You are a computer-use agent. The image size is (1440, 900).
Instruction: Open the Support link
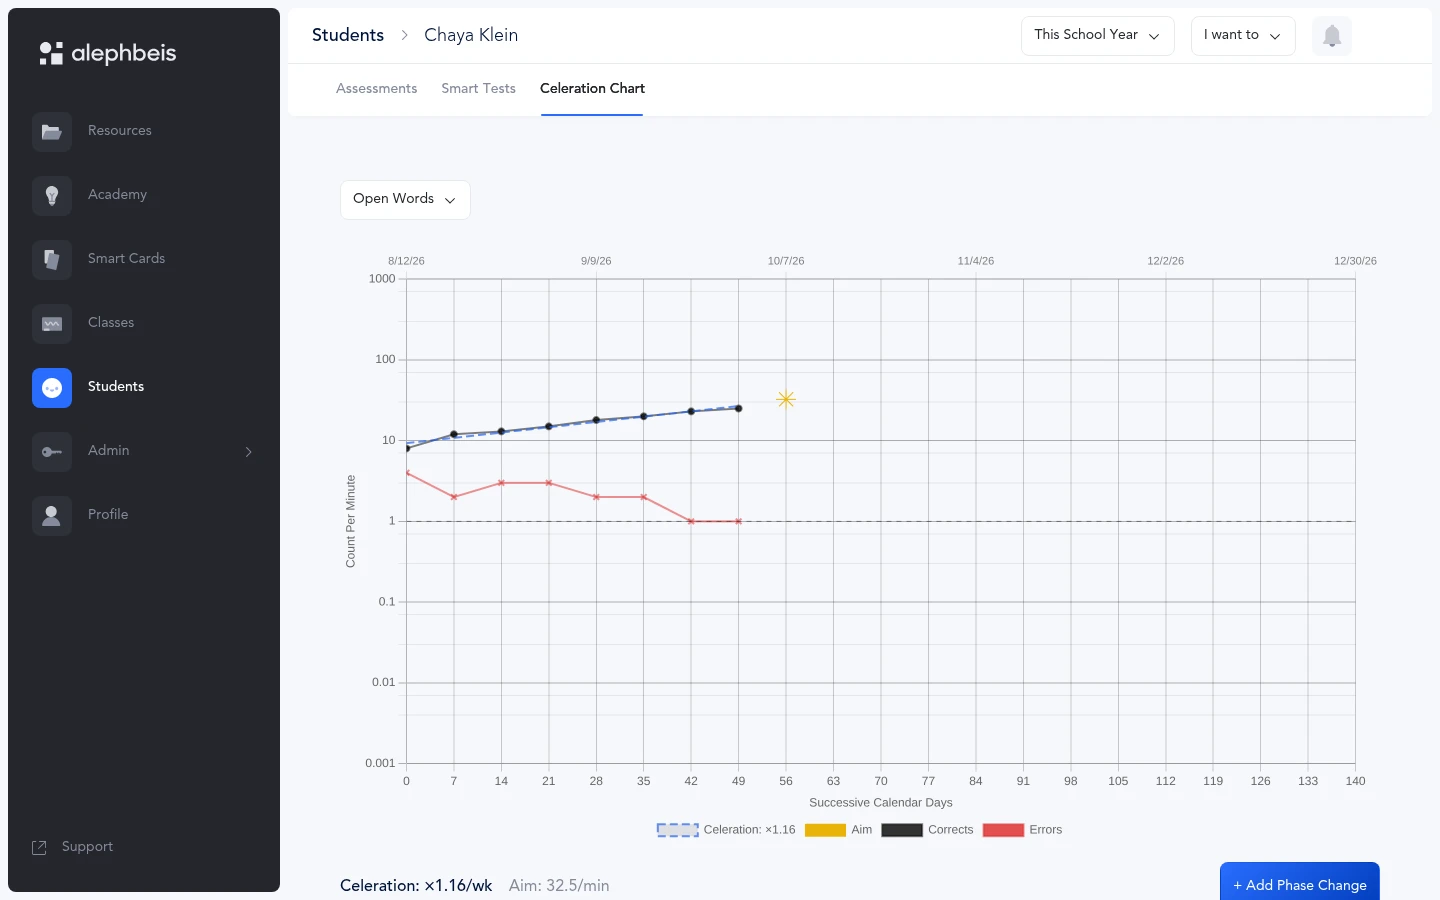[x=87, y=847]
